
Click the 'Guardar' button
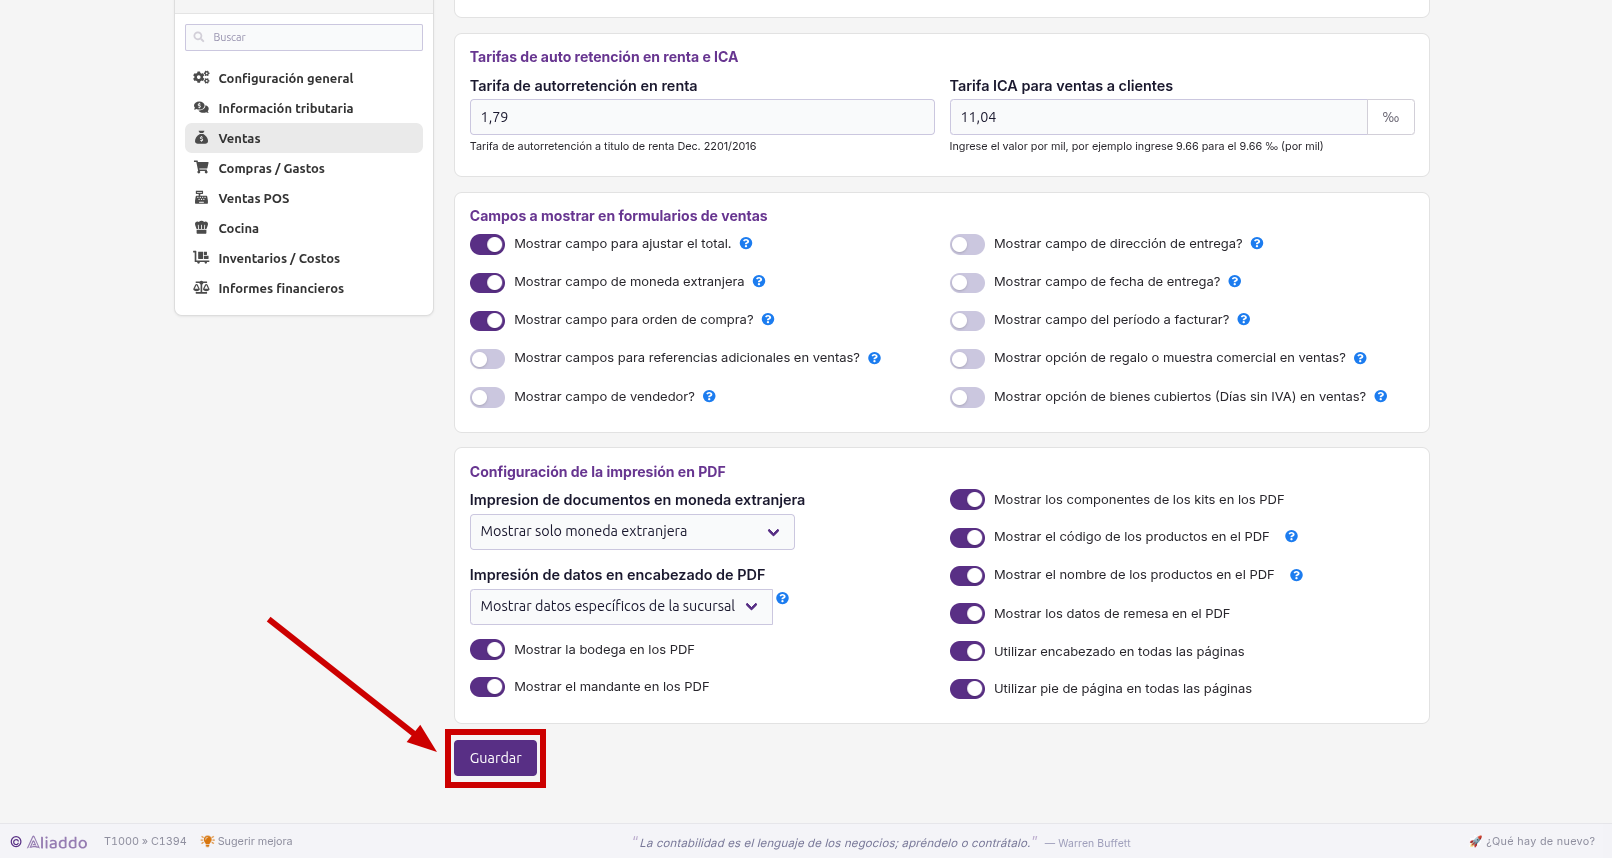coord(496,758)
